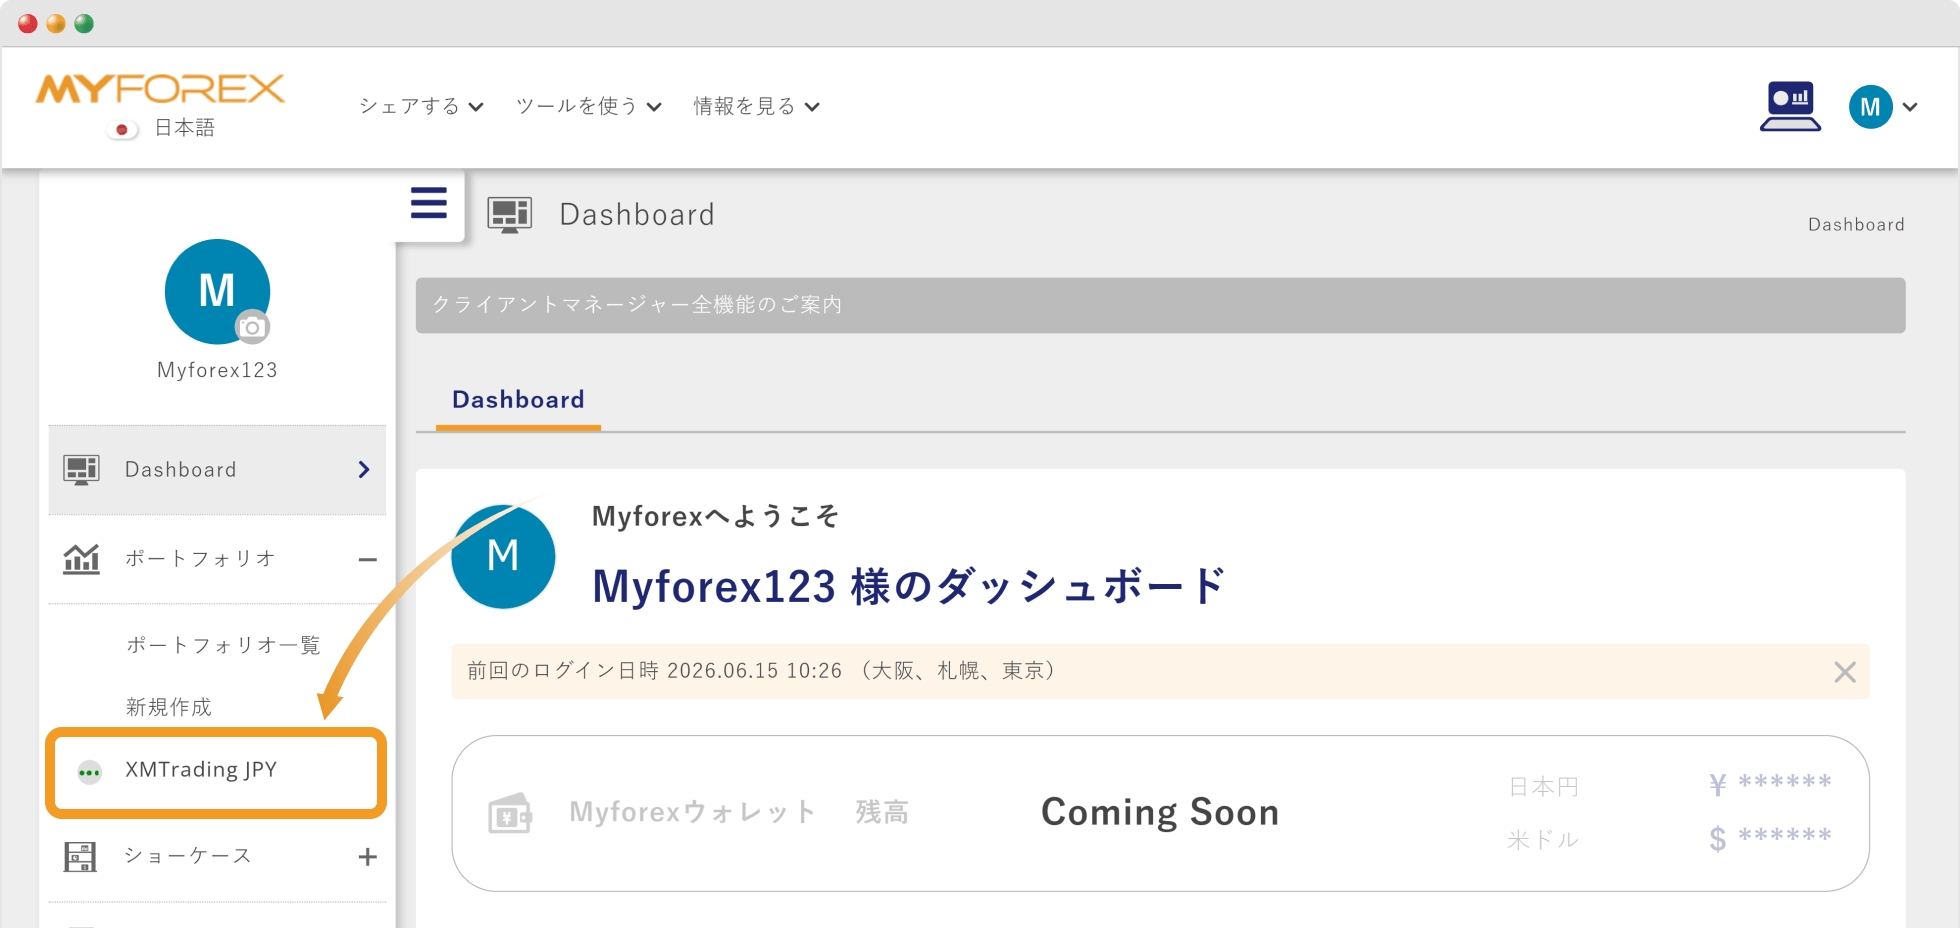The height and width of the screenshot is (928, 1960).
Task: Open the シェアする dropdown menu
Action: click(x=421, y=106)
